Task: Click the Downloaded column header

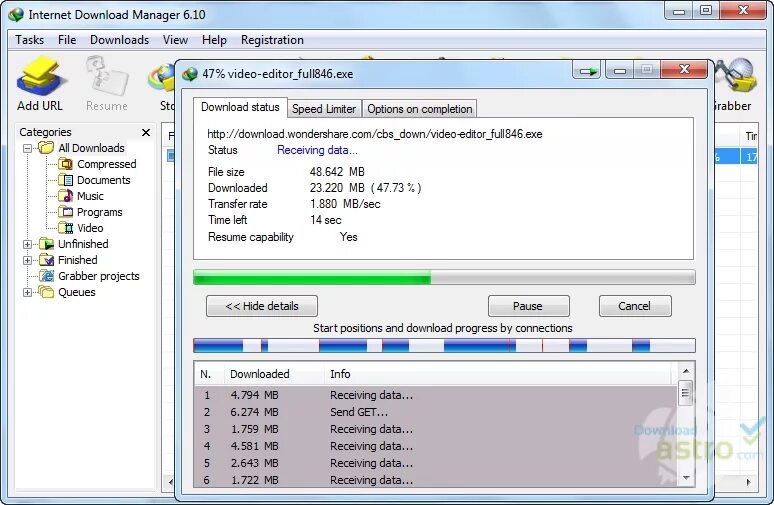Action: tap(274, 374)
